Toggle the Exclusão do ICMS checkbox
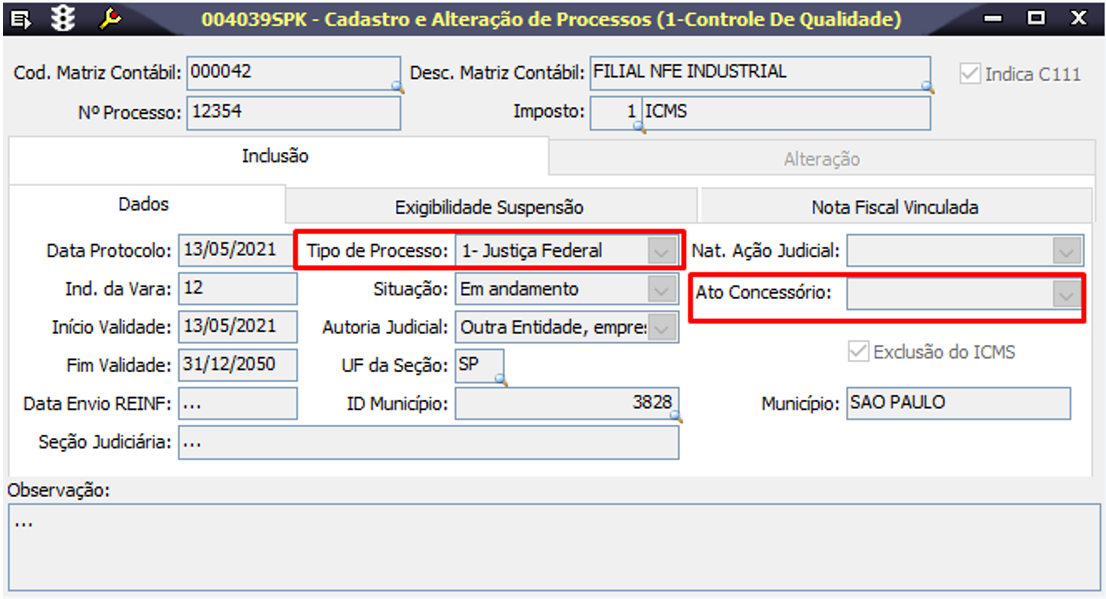Screen dimensions: 1106x599 [x=857, y=352]
